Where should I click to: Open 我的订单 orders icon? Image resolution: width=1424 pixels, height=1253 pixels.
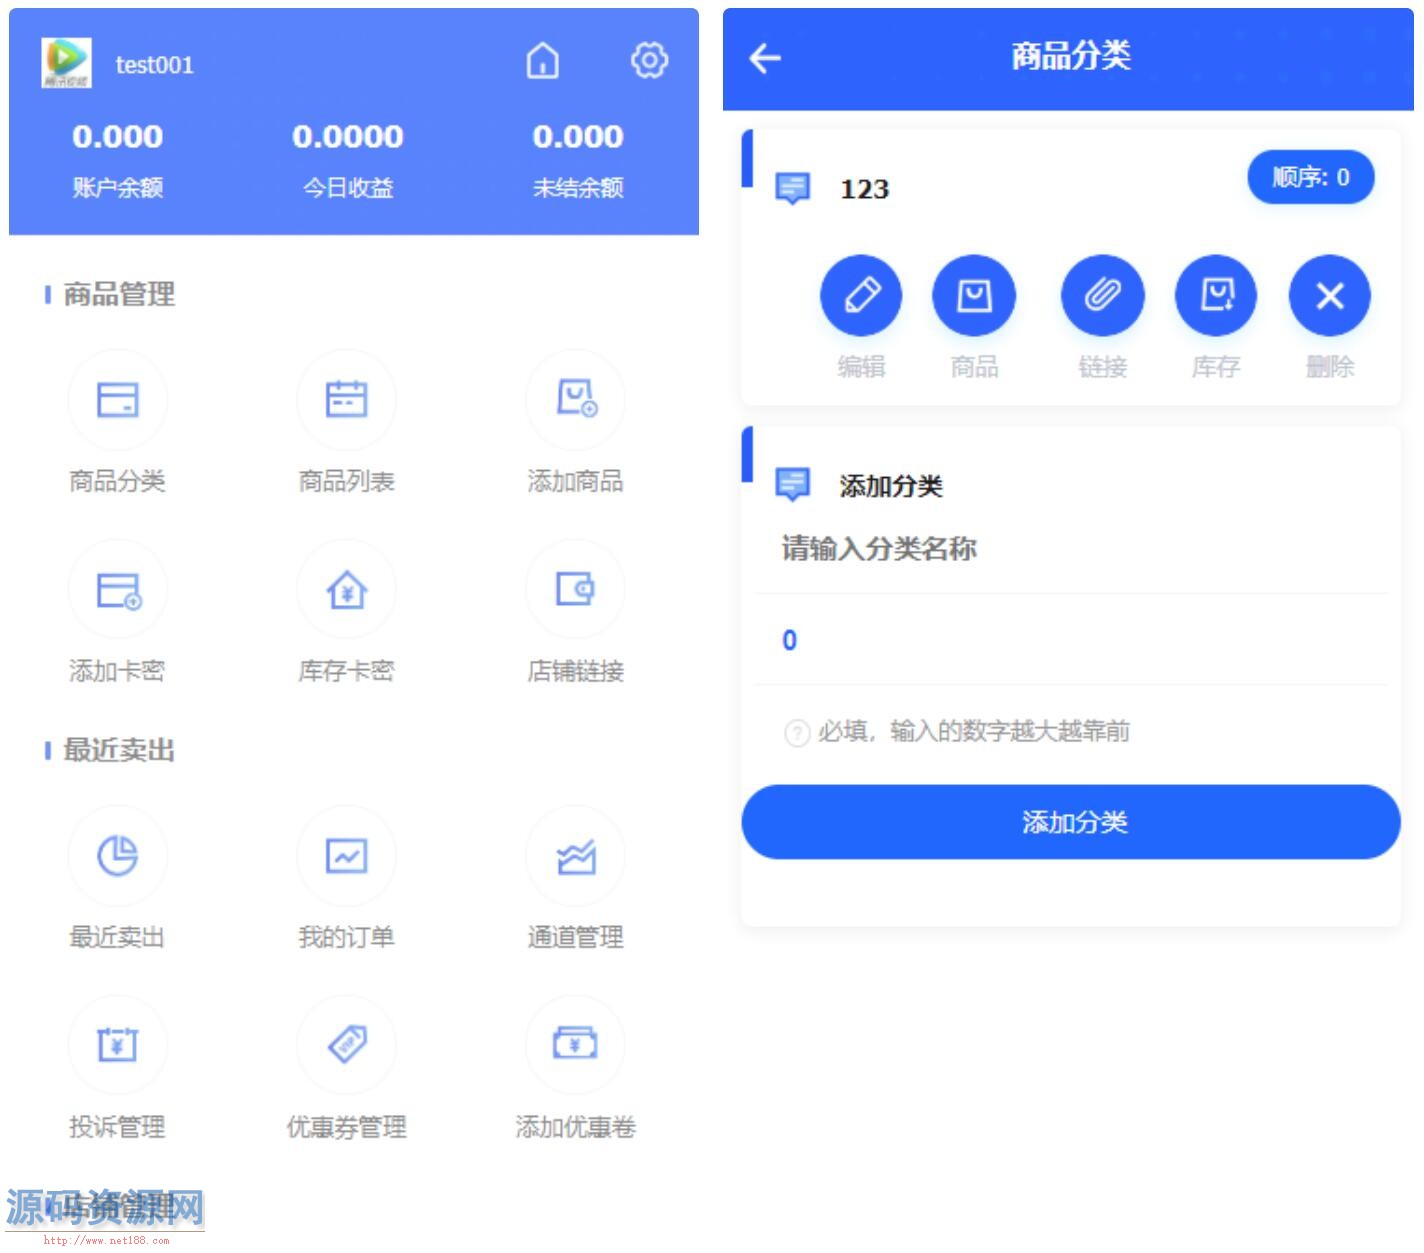pyautogui.click(x=346, y=855)
